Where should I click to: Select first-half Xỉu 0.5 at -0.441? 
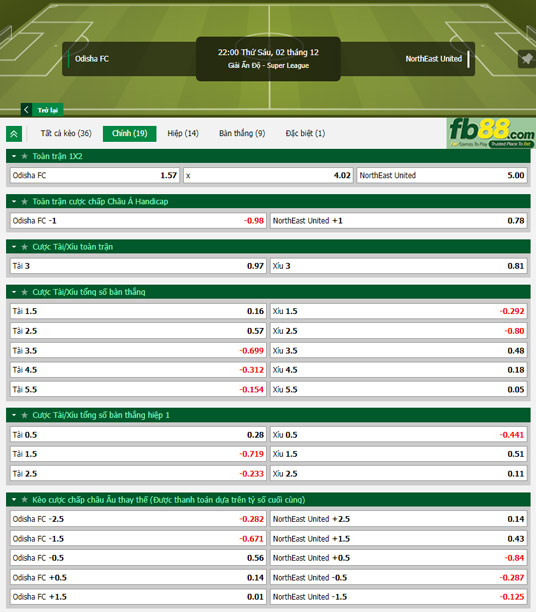coord(399,434)
